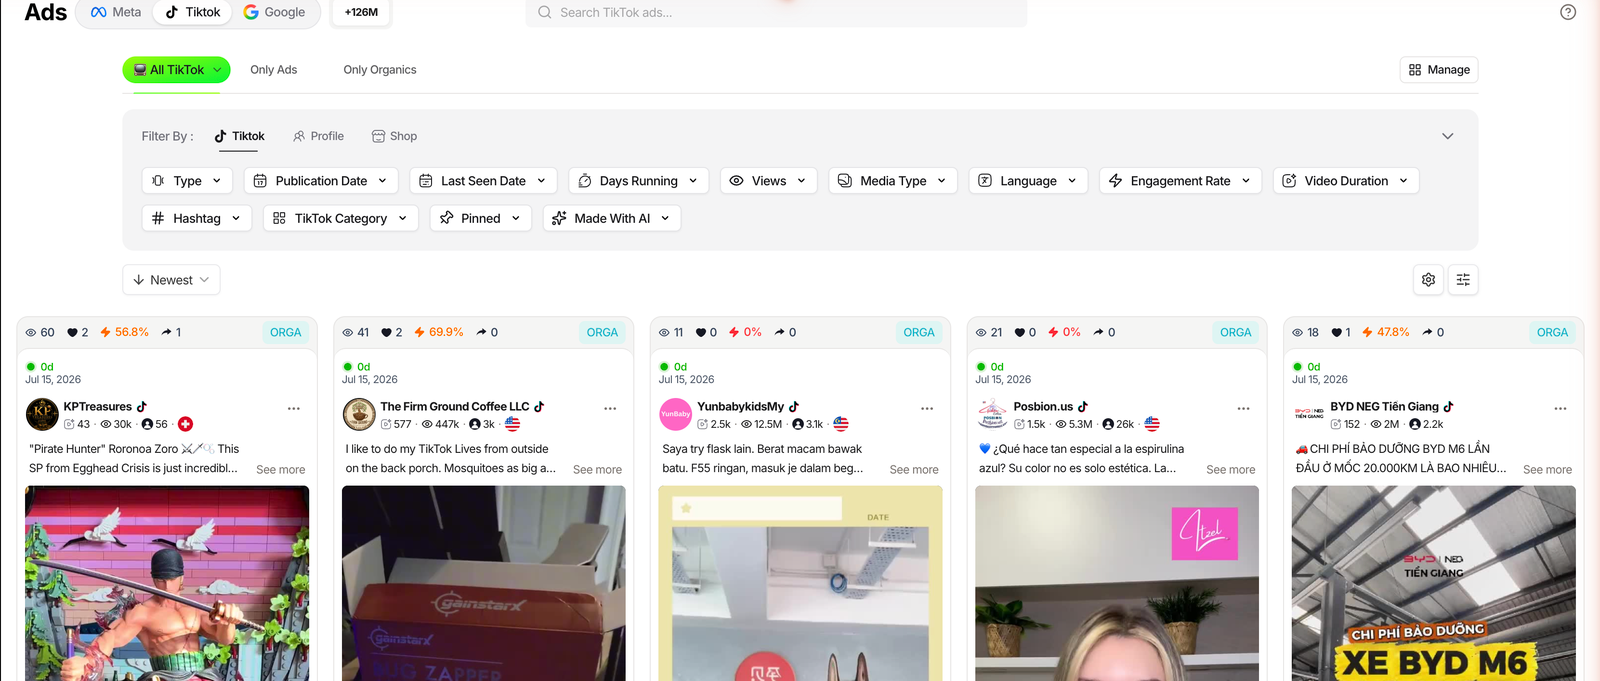The image size is (1600, 681).
Task: Click TikTok icon next to Posbion.us name
Action: pos(1083,407)
